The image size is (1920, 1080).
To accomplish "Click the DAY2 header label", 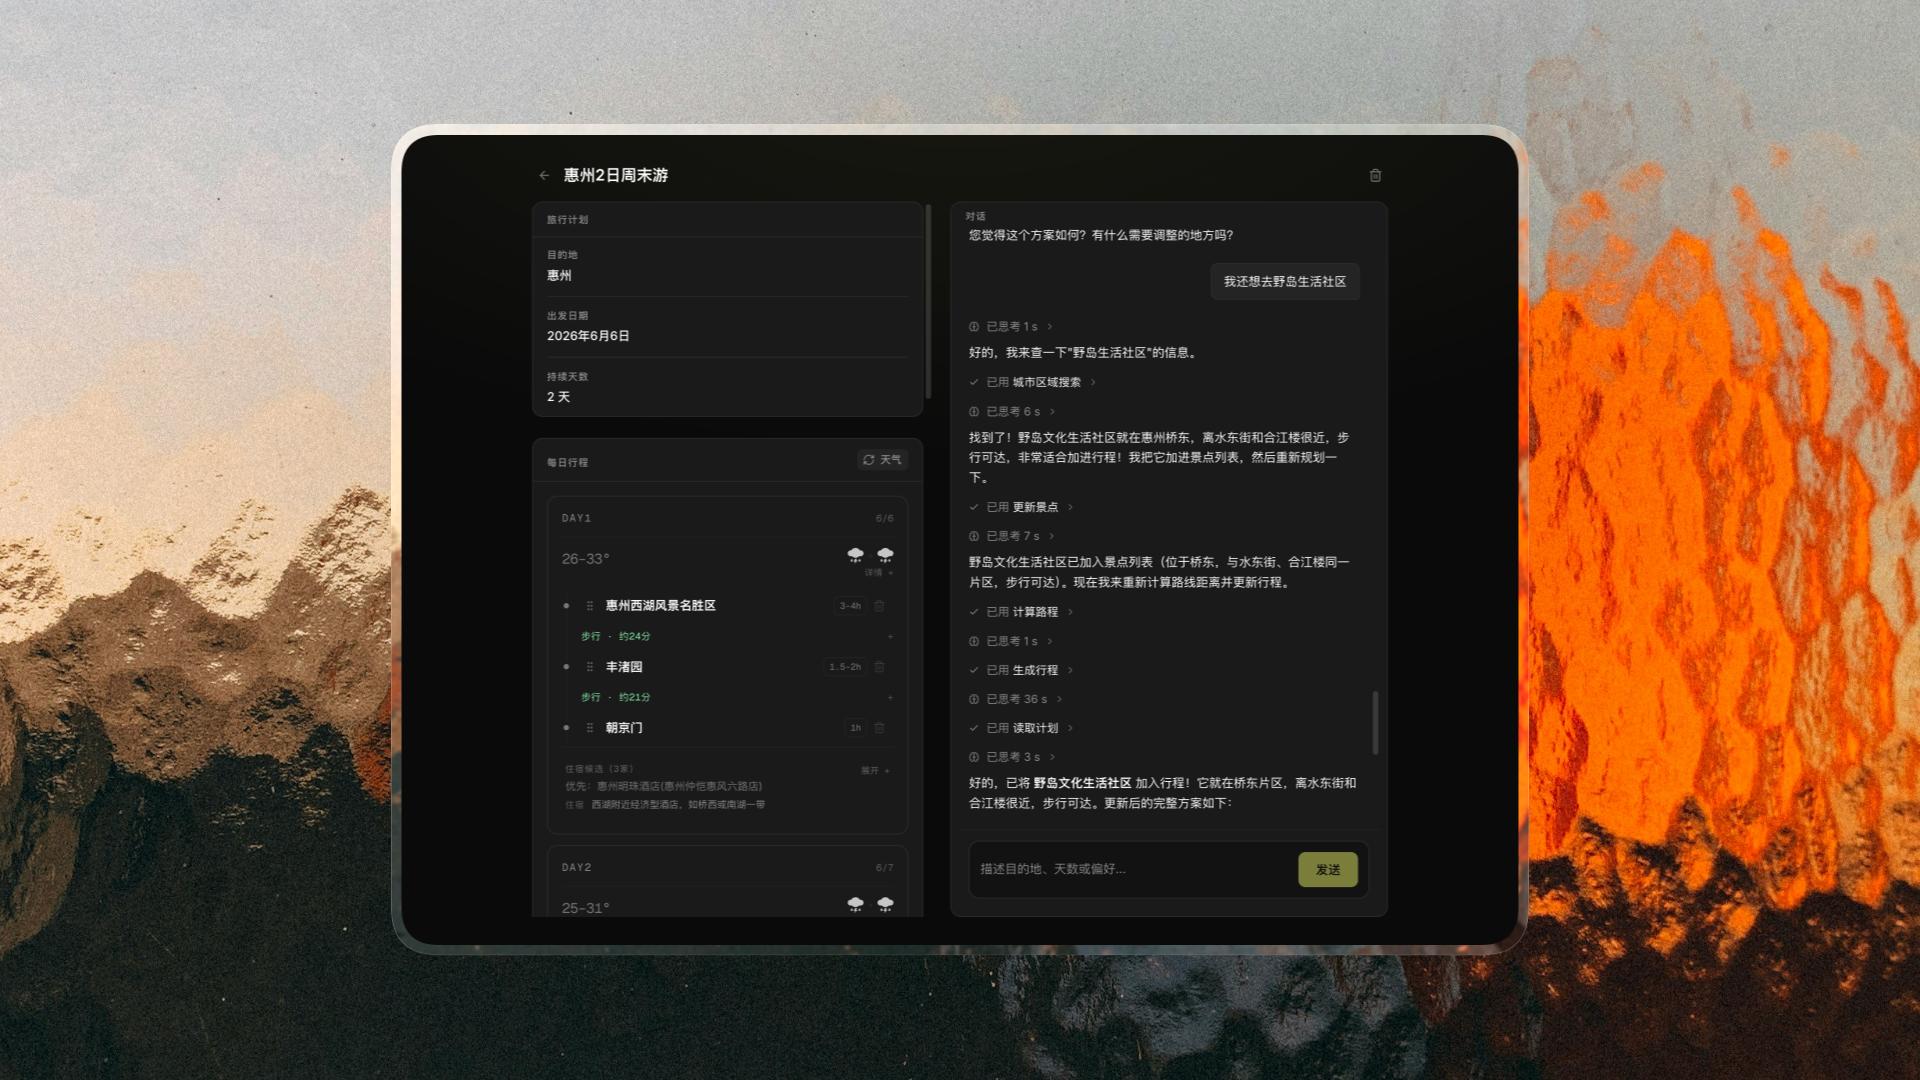I will [x=576, y=867].
